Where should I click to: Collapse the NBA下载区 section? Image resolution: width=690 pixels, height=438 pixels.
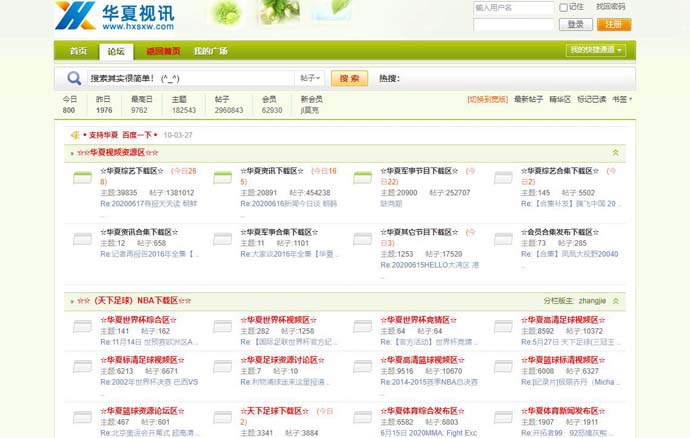pyautogui.click(x=616, y=301)
